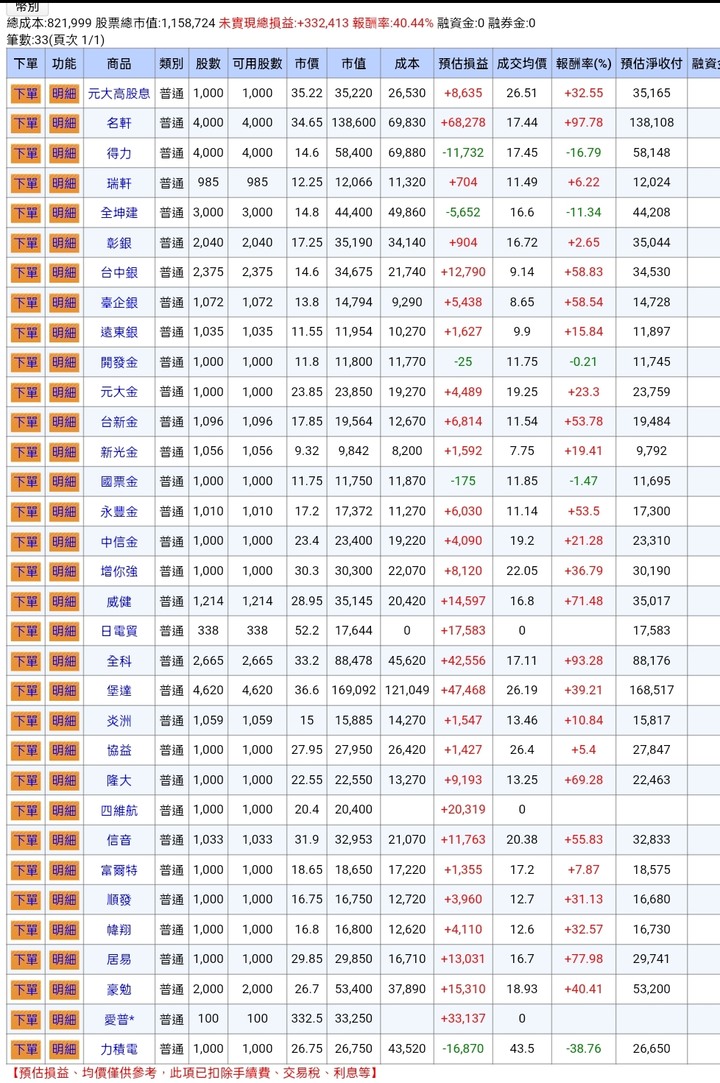Open 明細 for 開發金 row

point(64,363)
